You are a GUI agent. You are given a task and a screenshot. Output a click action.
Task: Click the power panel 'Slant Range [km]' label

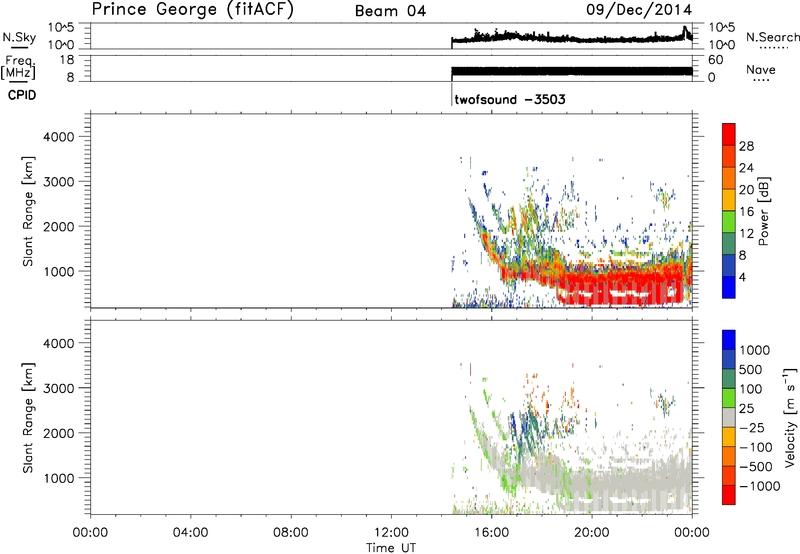pos(28,211)
